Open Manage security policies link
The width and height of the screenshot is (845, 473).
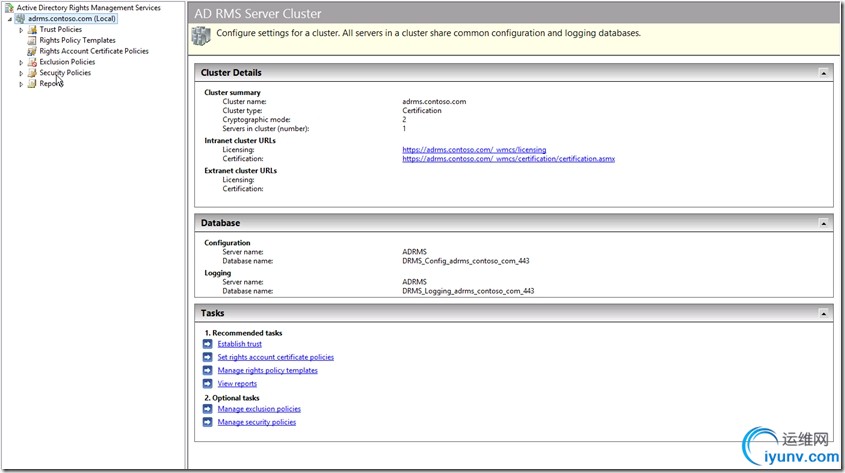(257, 422)
